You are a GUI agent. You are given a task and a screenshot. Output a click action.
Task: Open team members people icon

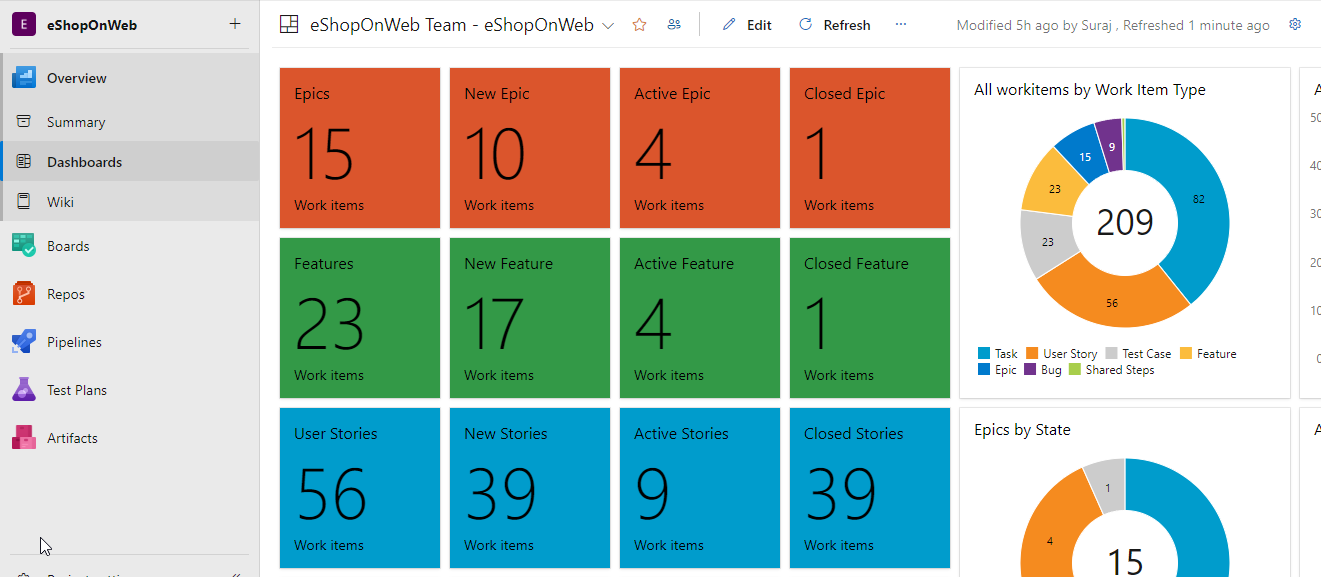point(674,25)
